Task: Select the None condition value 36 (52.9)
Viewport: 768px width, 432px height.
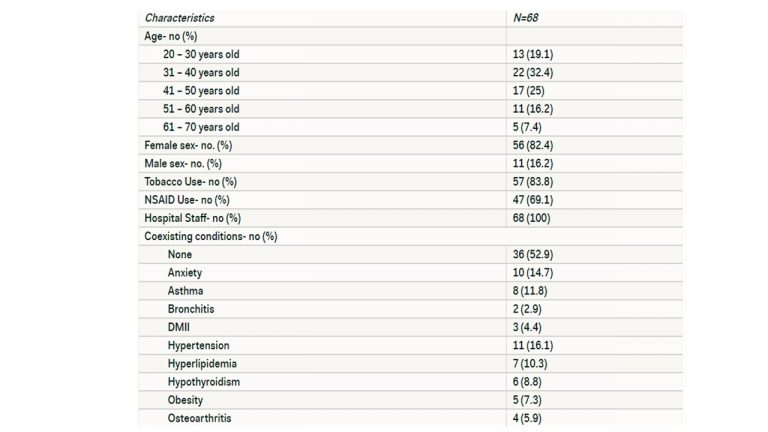Action: [x=533, y=255]
